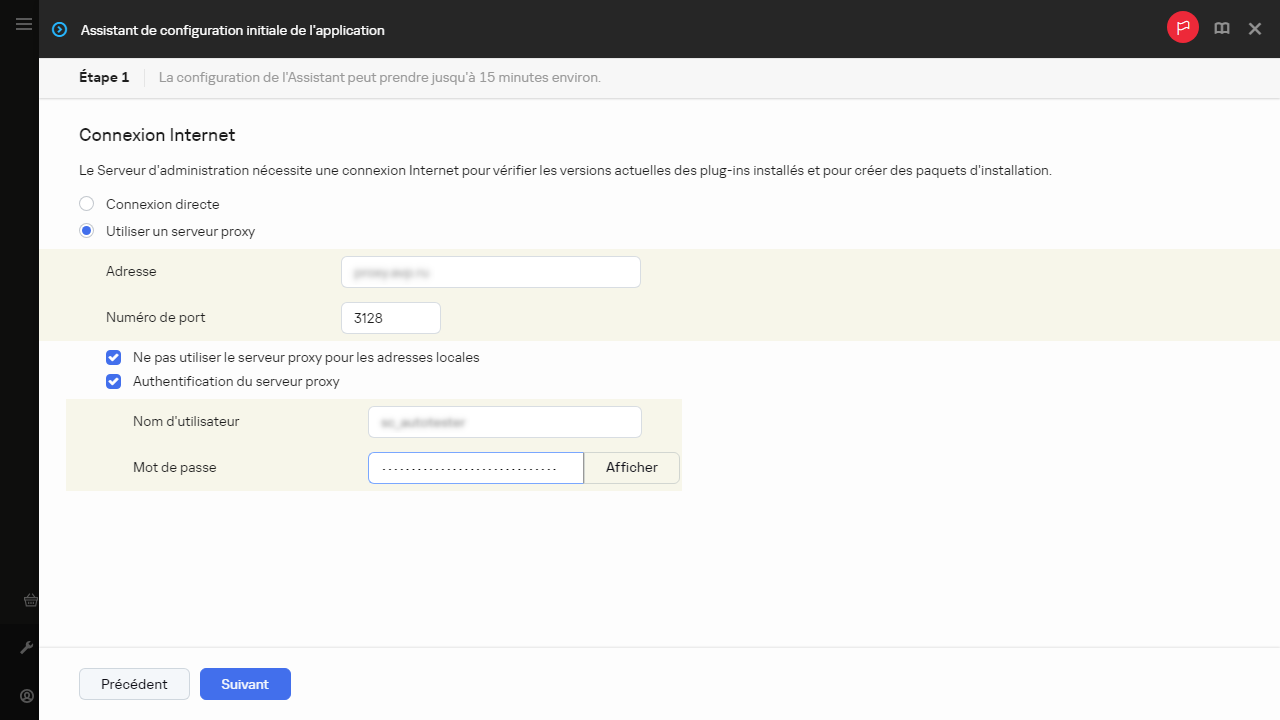Viewport: 1280px width, 720px height.
Task: Click the 'Nom d'utilisateur' text field
Action: [504, 422]
